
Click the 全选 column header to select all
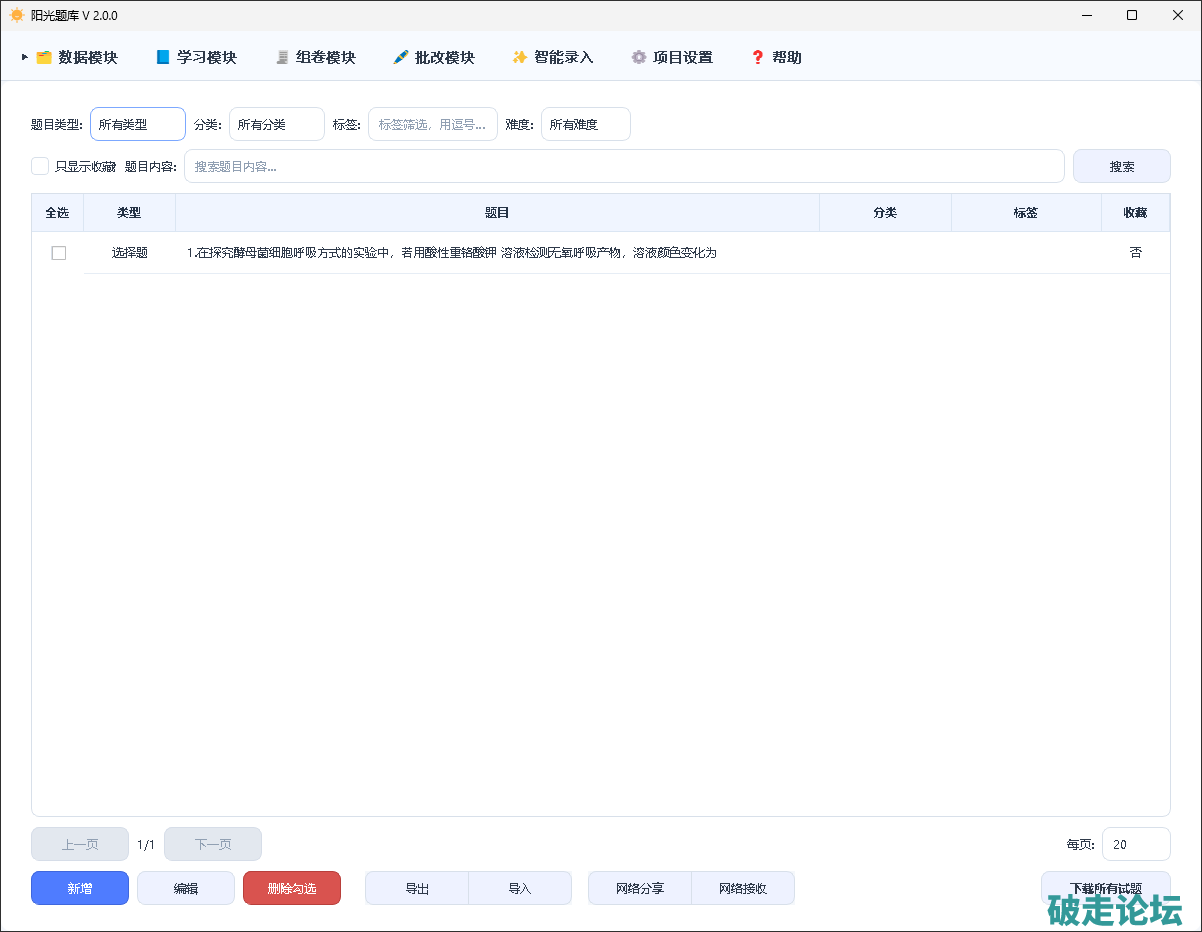coord(57,213)
